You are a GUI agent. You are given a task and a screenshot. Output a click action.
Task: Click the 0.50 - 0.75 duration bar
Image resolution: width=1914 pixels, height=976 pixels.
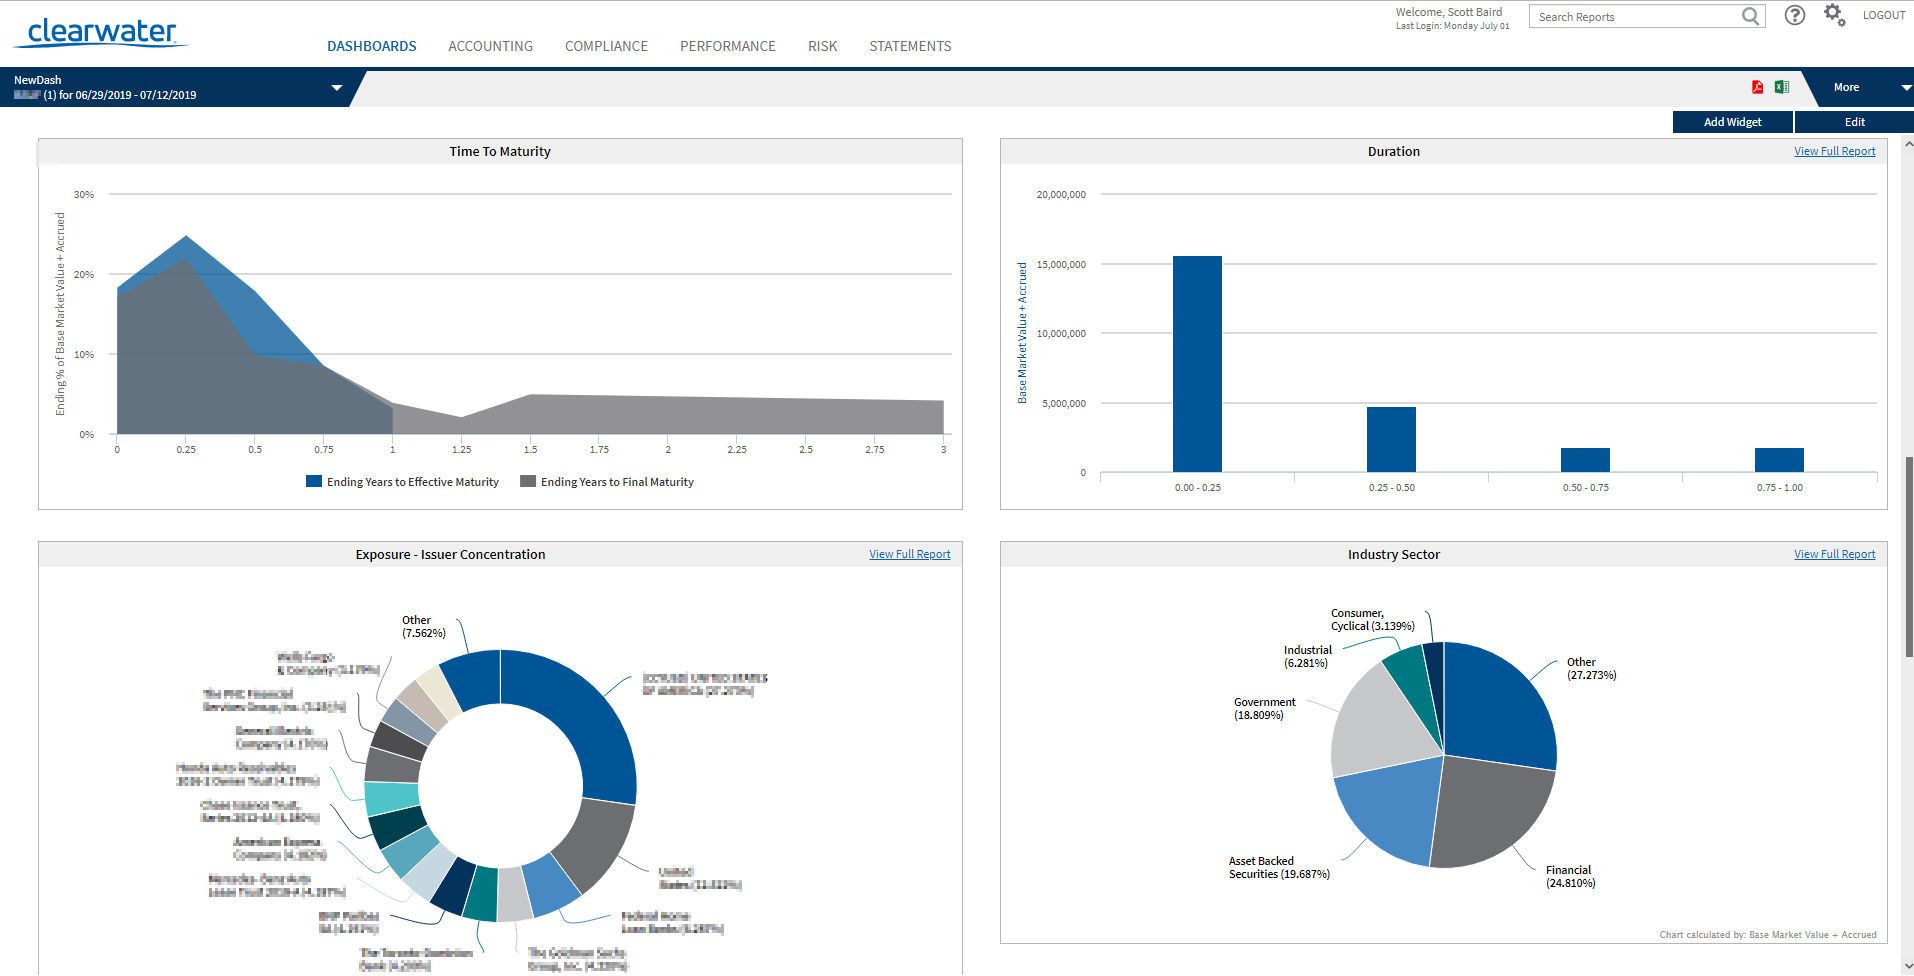click(x=1585, y=460)
